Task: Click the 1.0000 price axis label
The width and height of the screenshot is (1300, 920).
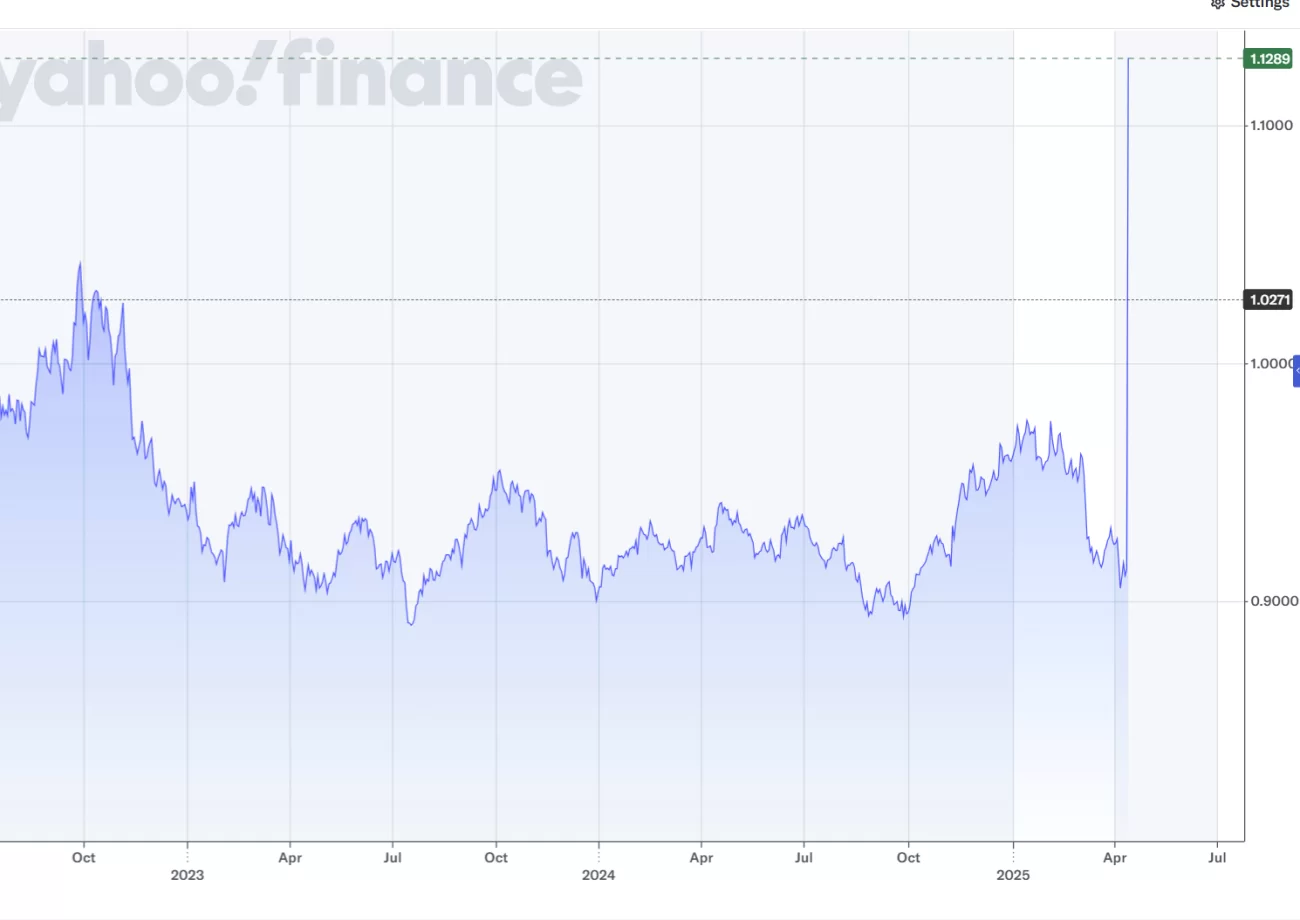Action: [1270, 363]
